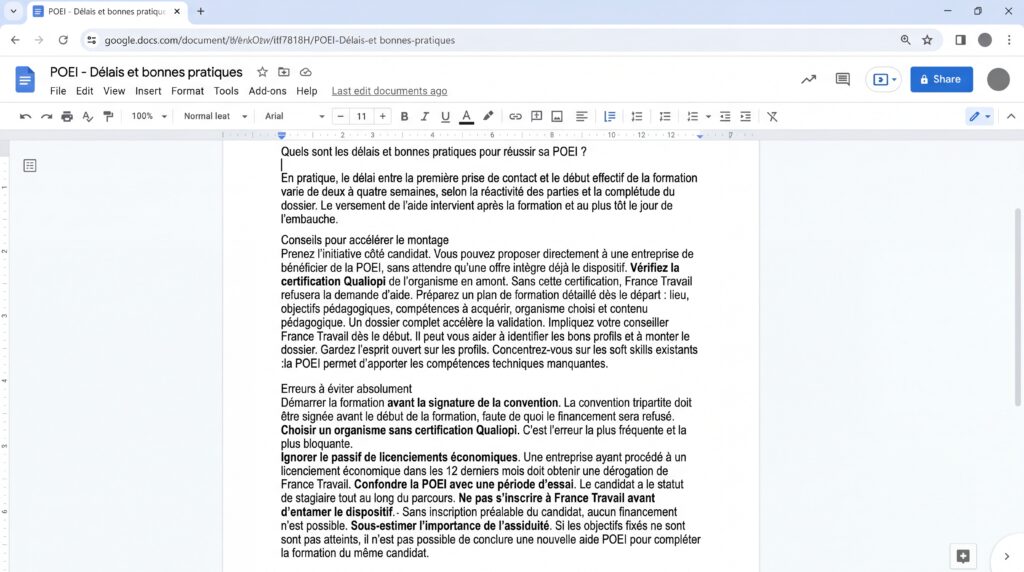This screenshot has height=572, width=1024.
Task: Toggle Bold formatting
Action: click(x=404, y=116)
